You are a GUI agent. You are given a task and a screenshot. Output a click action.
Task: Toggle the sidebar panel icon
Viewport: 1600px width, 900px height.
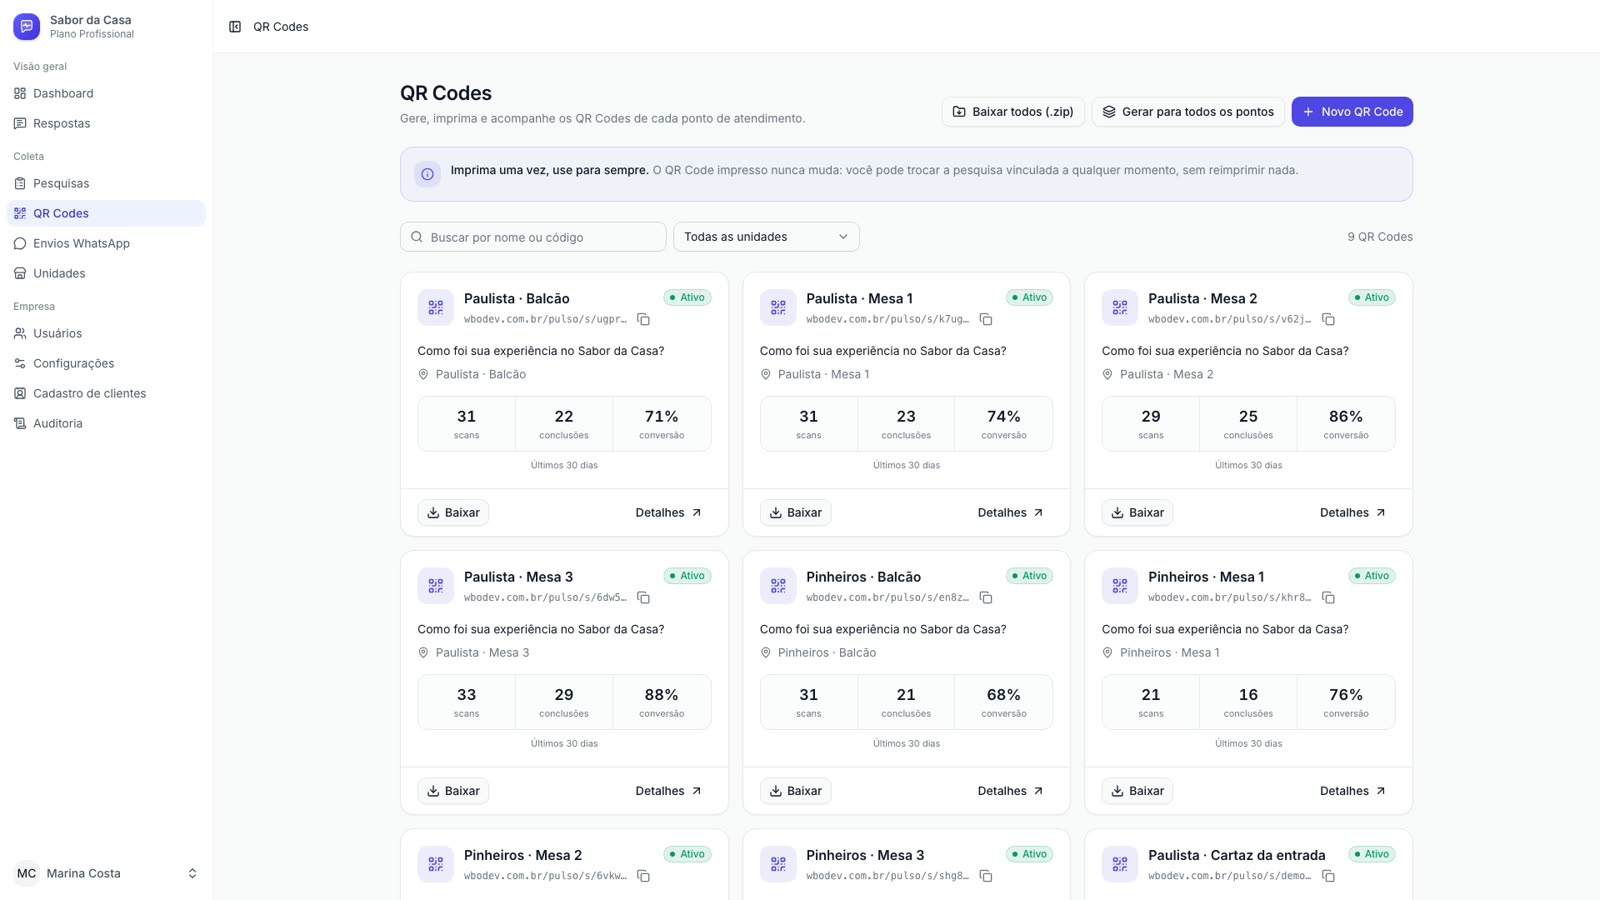point(235,27)
